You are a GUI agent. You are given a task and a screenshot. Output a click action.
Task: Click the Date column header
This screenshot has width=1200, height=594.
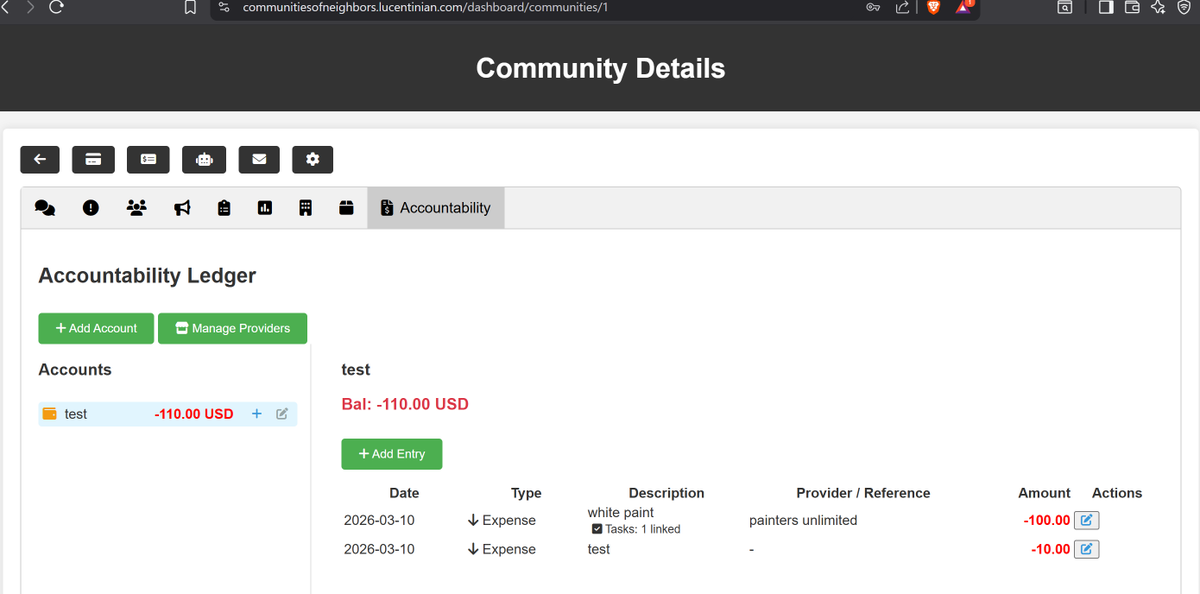[404, 493]
